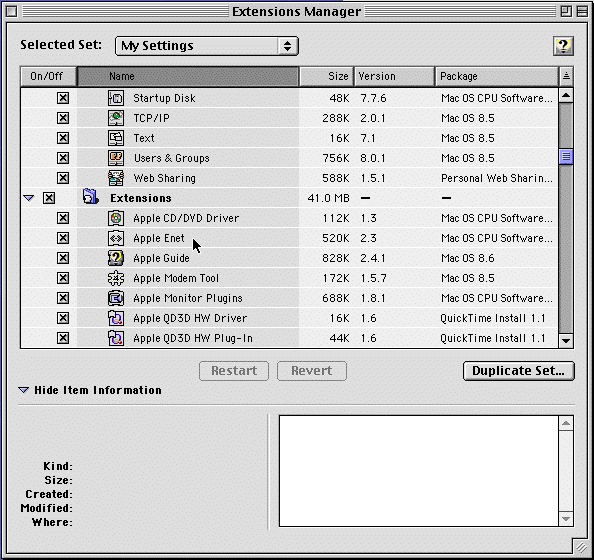This screenshot has width=594, height=560.
Task: Collapse the Hide Item Information triangle
Action: [x=23, y=390]
